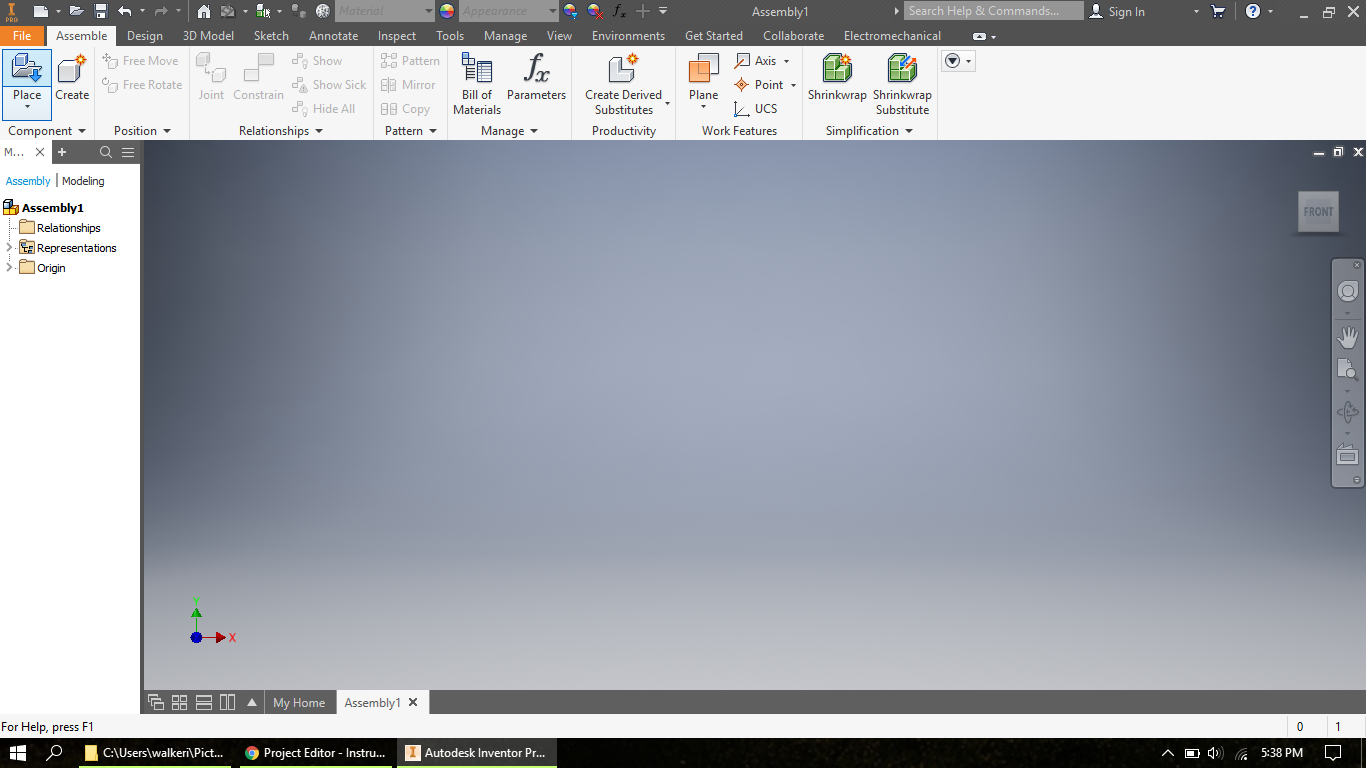The image size is (1366, 768).
Task: Select the Pan tool on navigation bar
Action: [x=1347, y=337]
